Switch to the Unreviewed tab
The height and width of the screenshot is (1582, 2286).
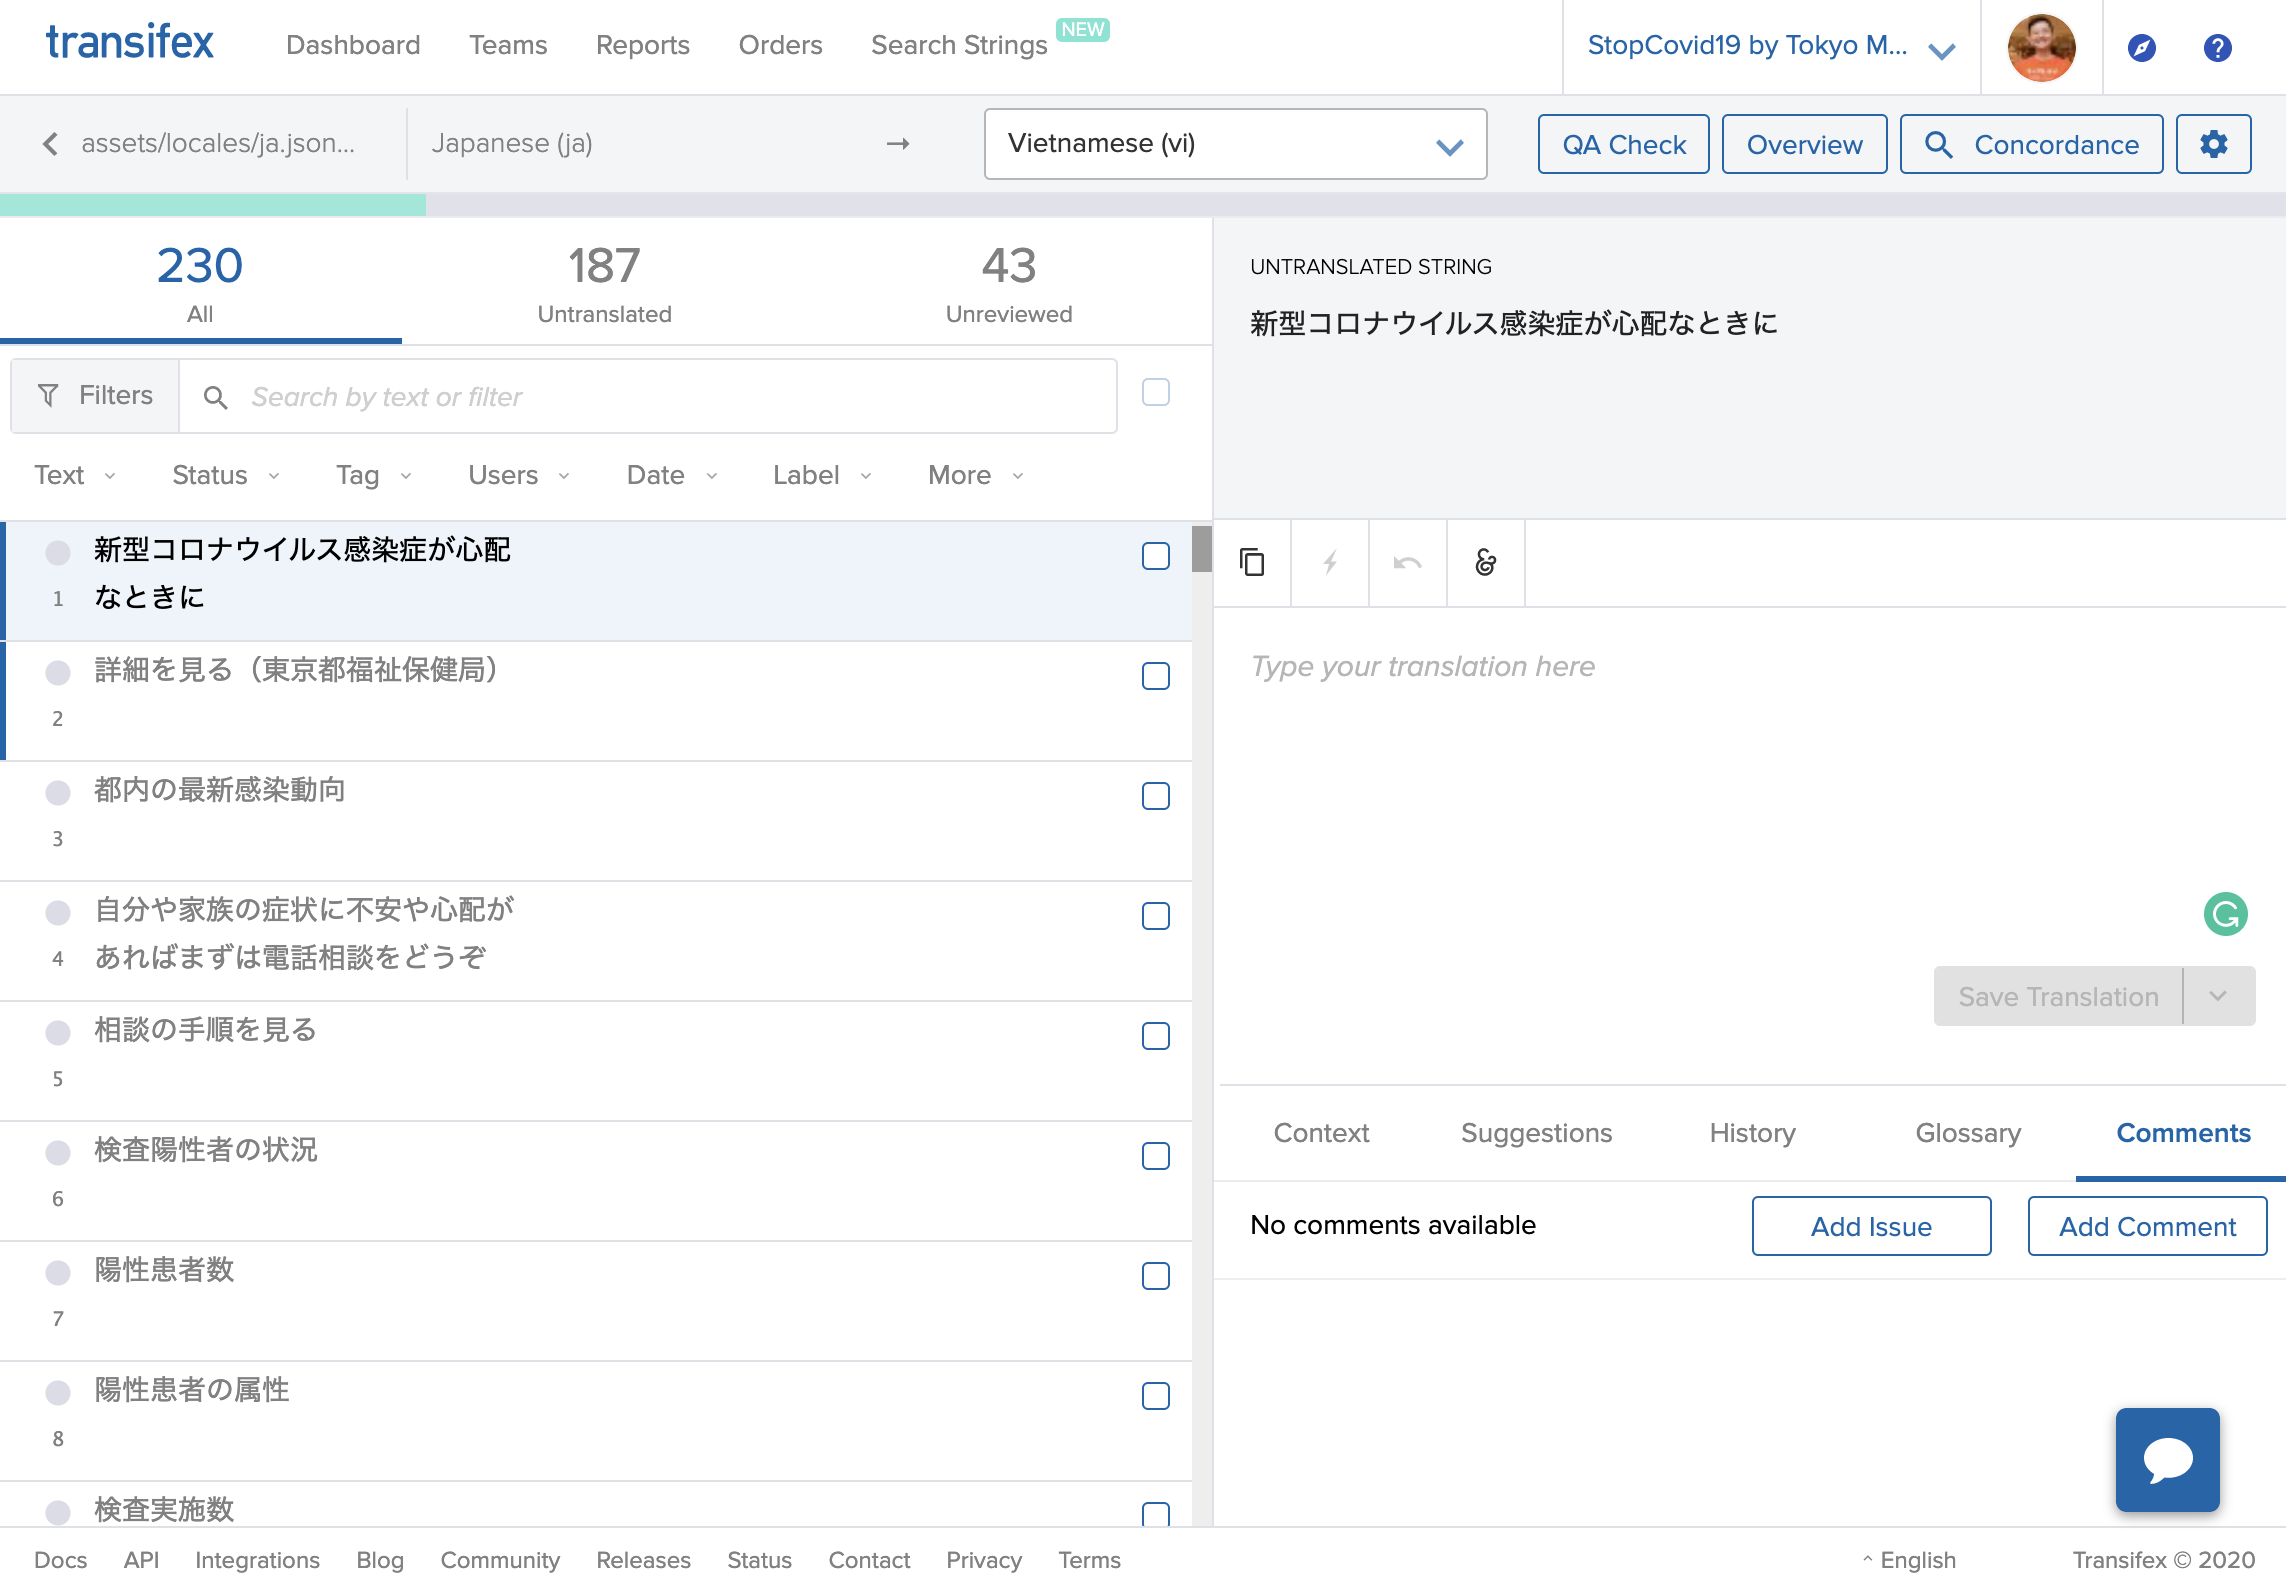click(1009, 284)
